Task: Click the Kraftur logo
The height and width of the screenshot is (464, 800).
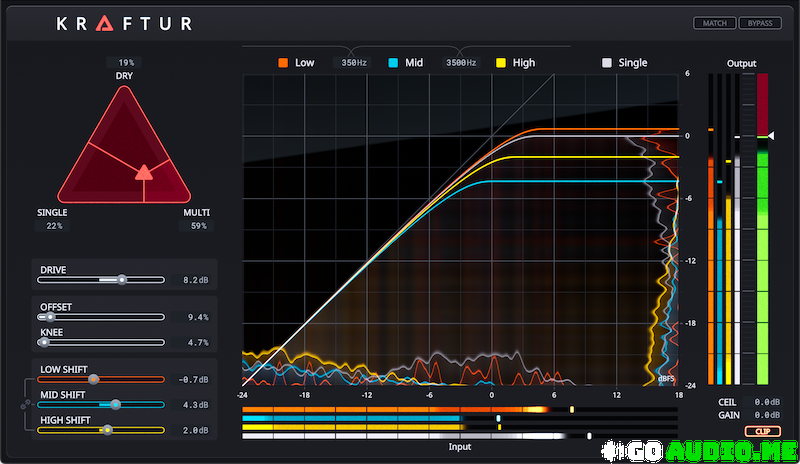Action: click(124, 23)
